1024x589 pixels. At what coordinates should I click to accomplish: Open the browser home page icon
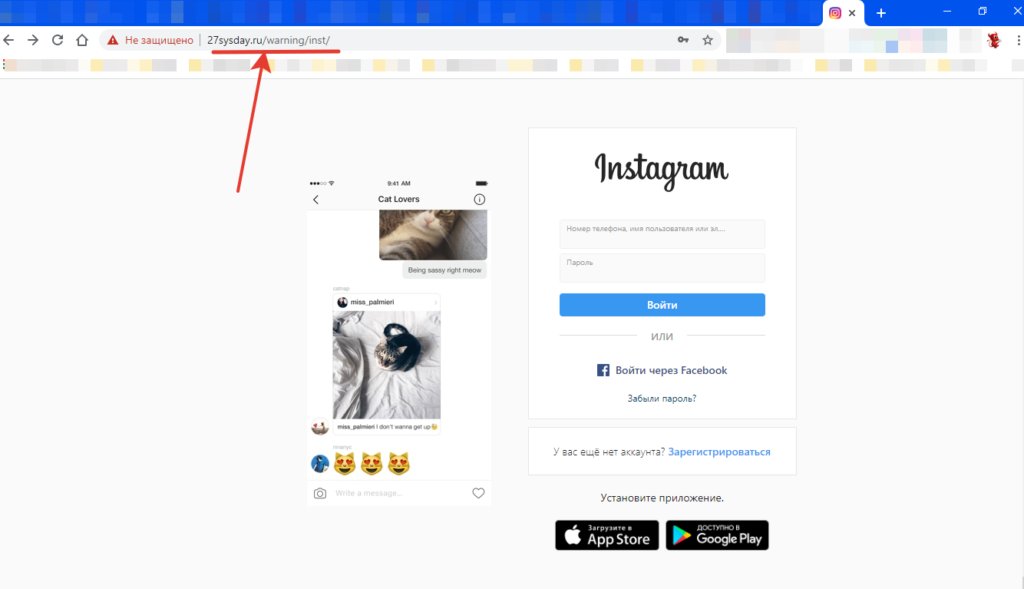click(82, 40)
